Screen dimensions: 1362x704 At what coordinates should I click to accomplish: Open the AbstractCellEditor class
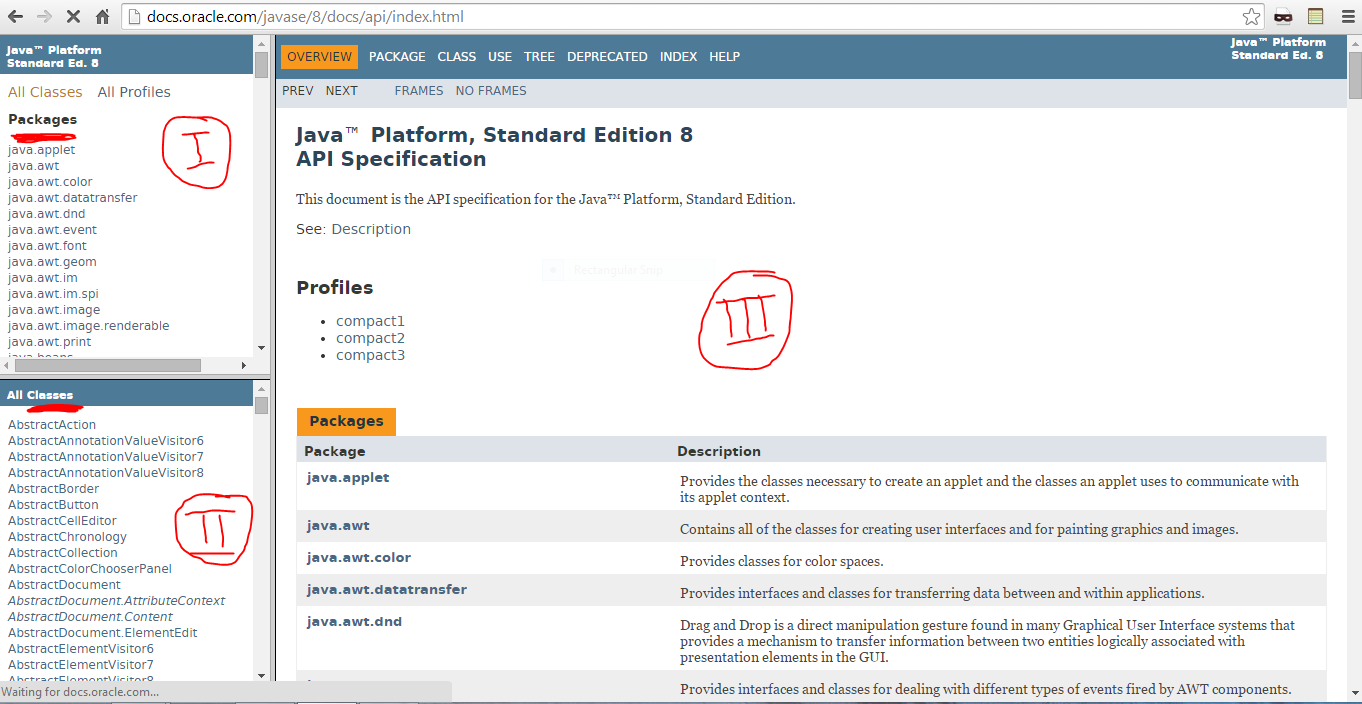tap(62, 521)
